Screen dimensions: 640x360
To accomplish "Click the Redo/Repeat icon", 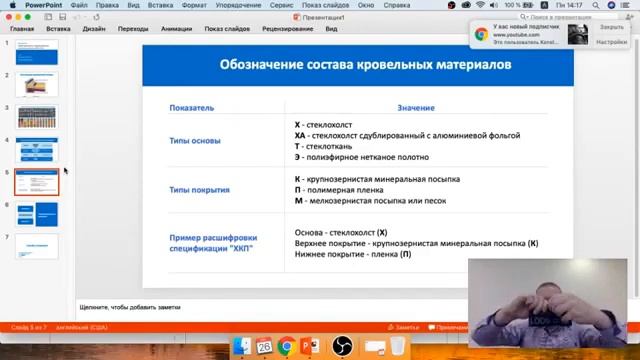I will click(x=96, y=17).
